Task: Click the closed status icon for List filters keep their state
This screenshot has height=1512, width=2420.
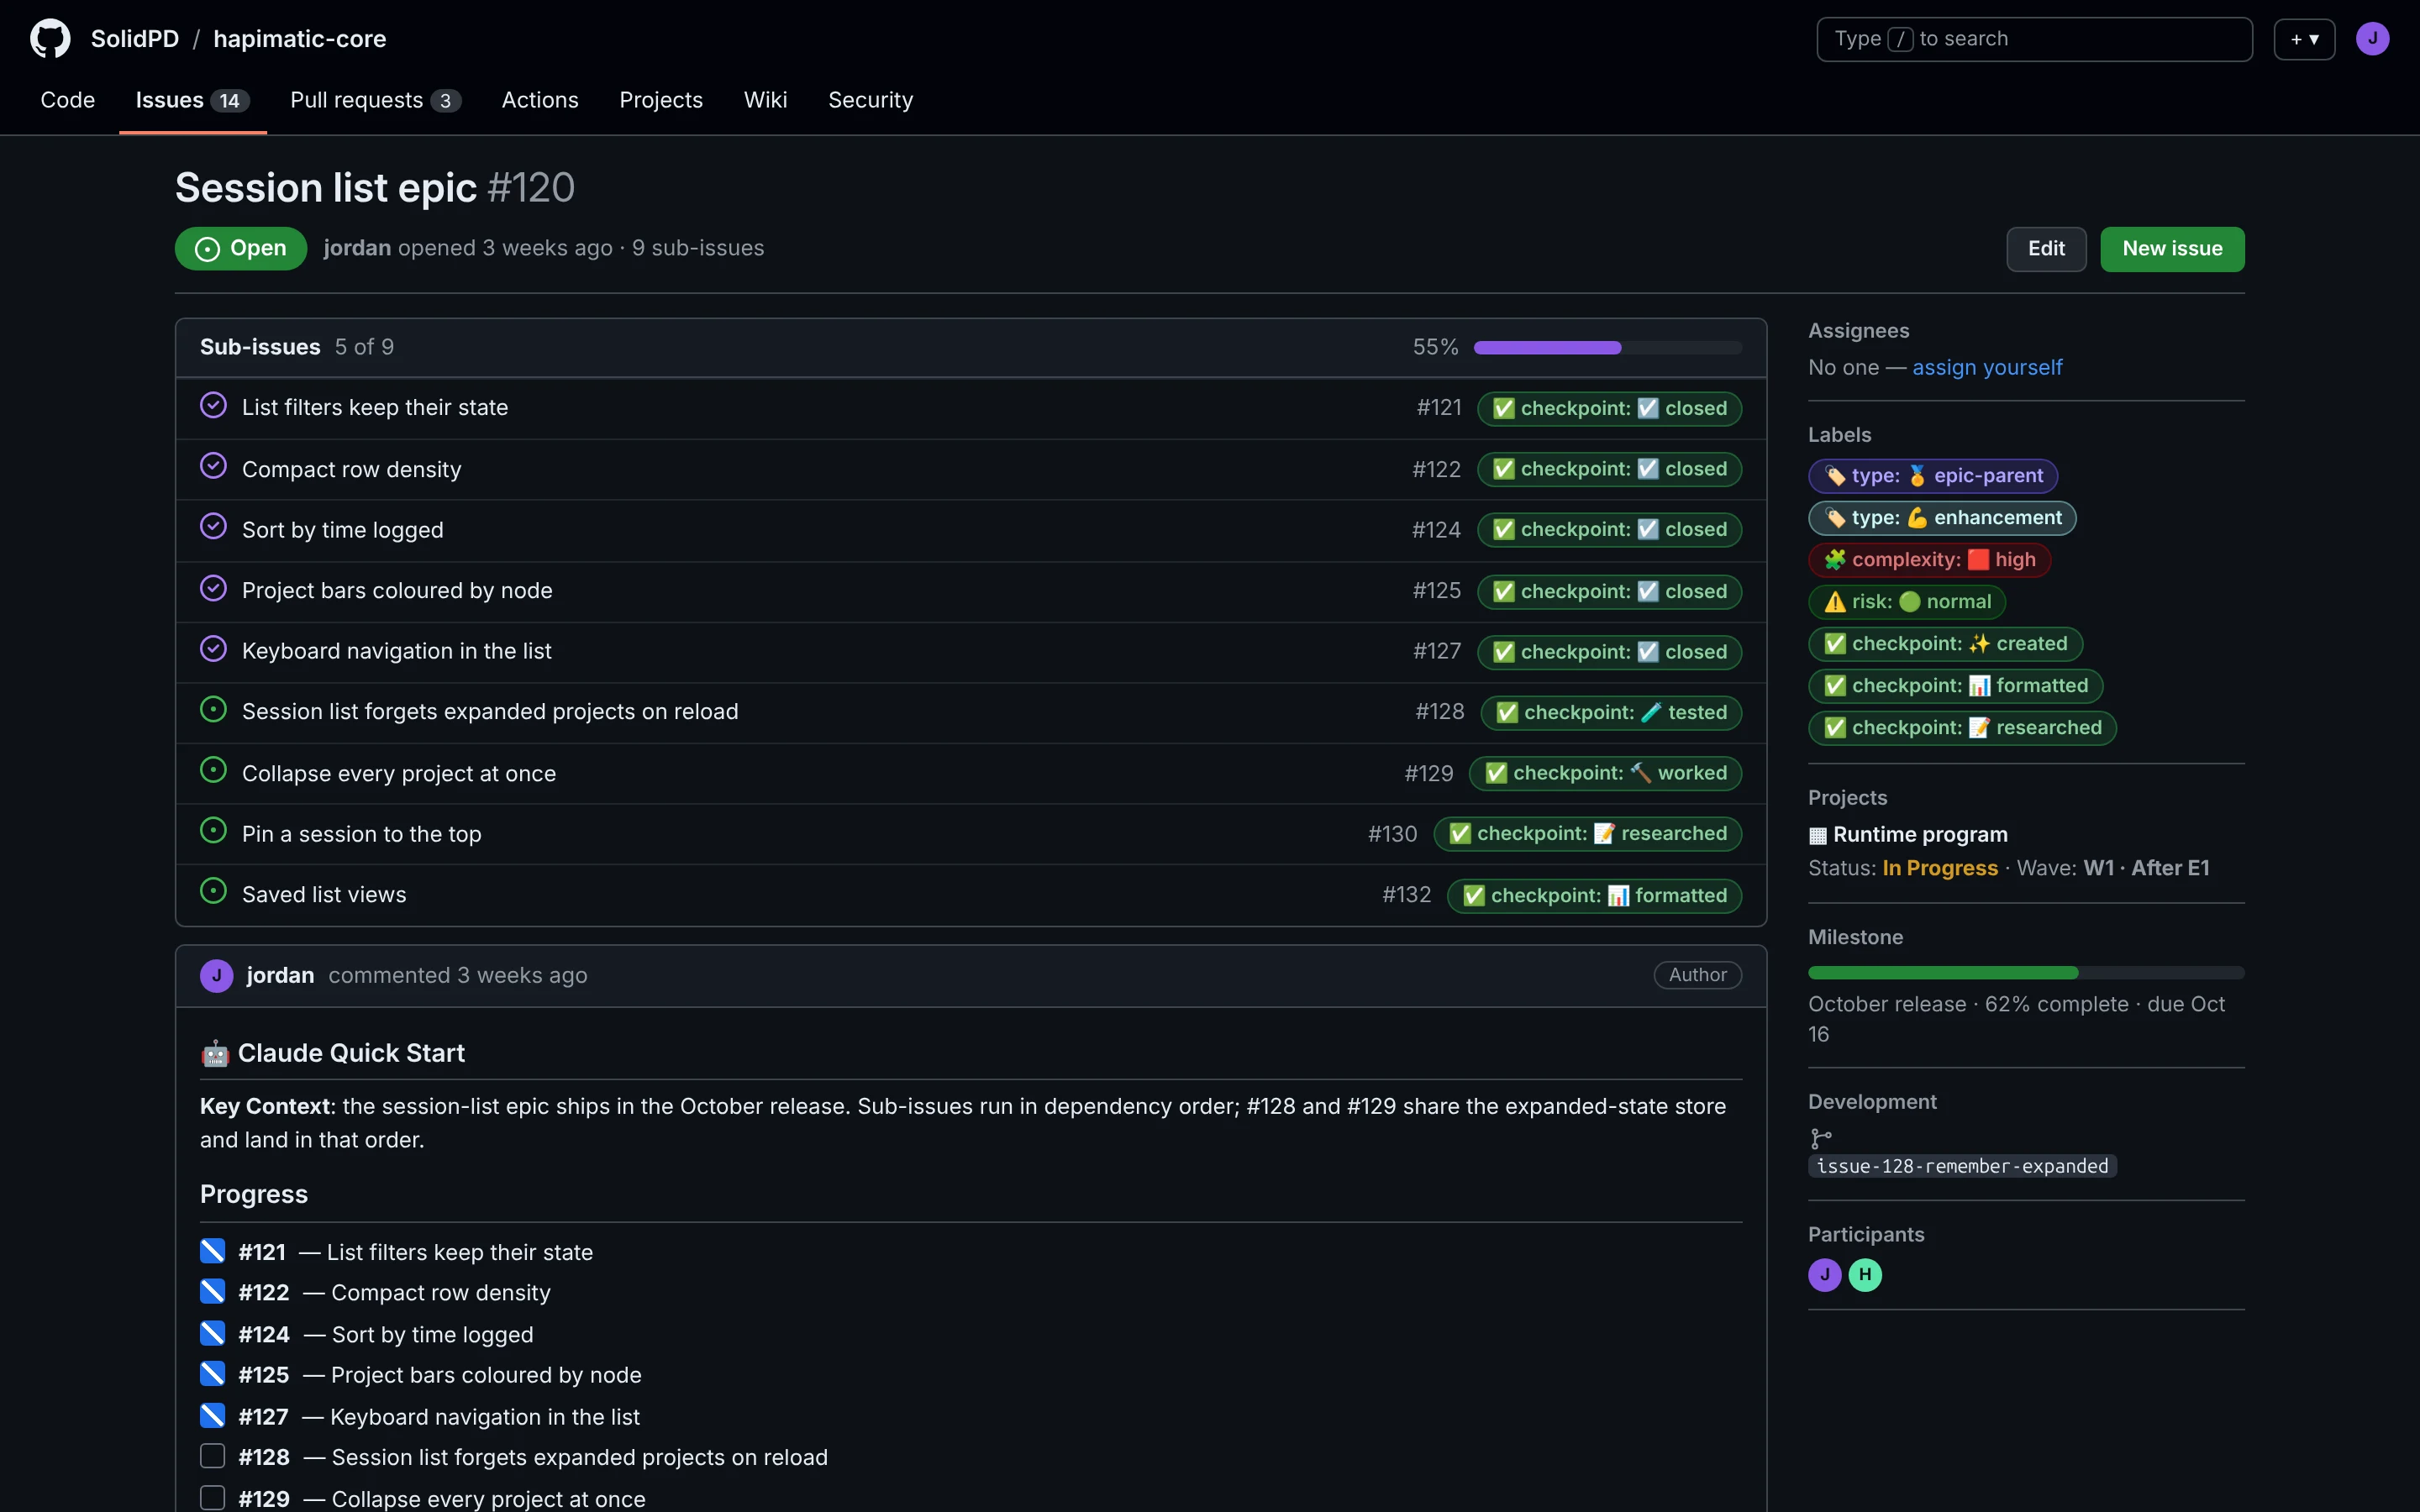Action: [213, 405]
